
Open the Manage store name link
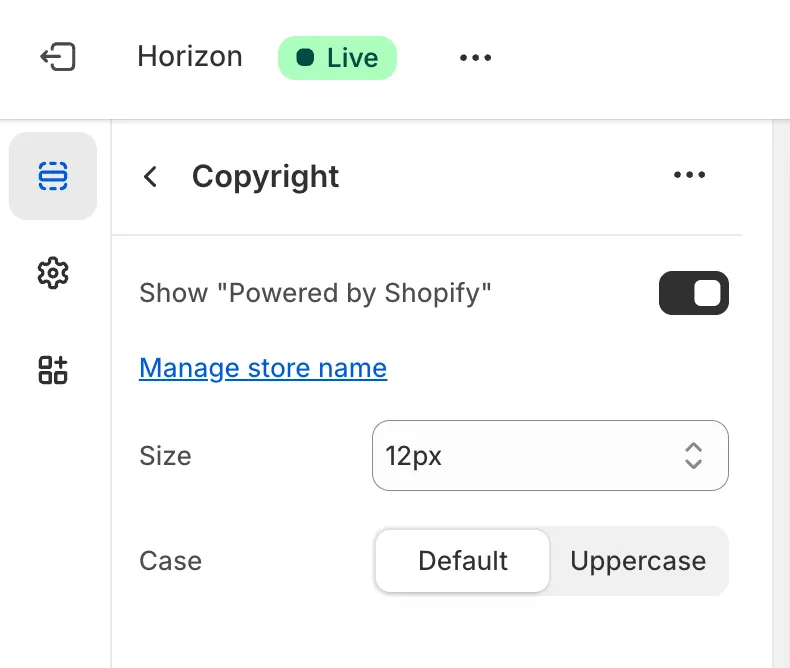pyautogui.click(x=263, y=368)
